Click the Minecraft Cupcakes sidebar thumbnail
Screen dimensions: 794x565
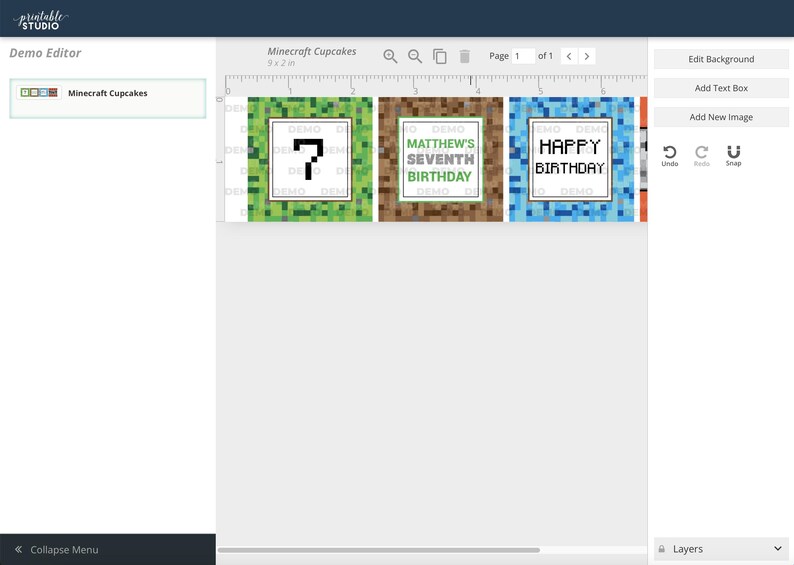[x=39, y=93]
